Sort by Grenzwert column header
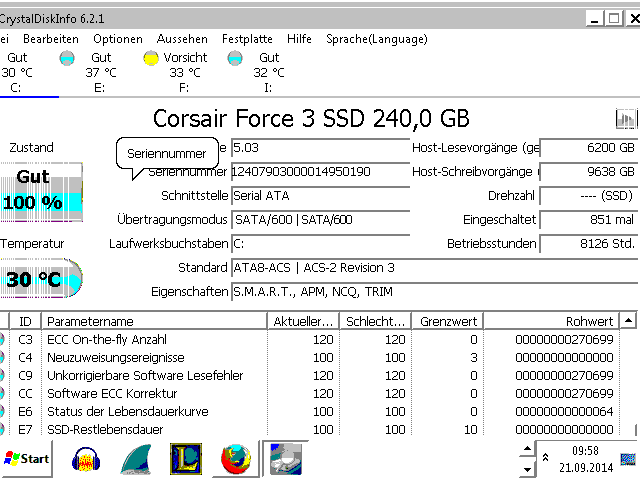Screen dimensions: 640x480 [447, 322]
